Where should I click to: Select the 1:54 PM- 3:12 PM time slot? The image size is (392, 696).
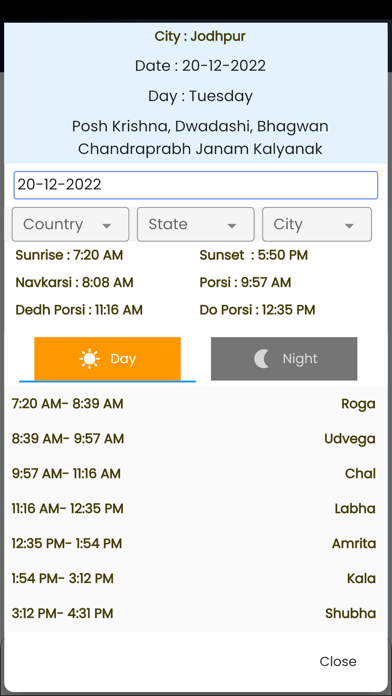(x=196, y=579)
